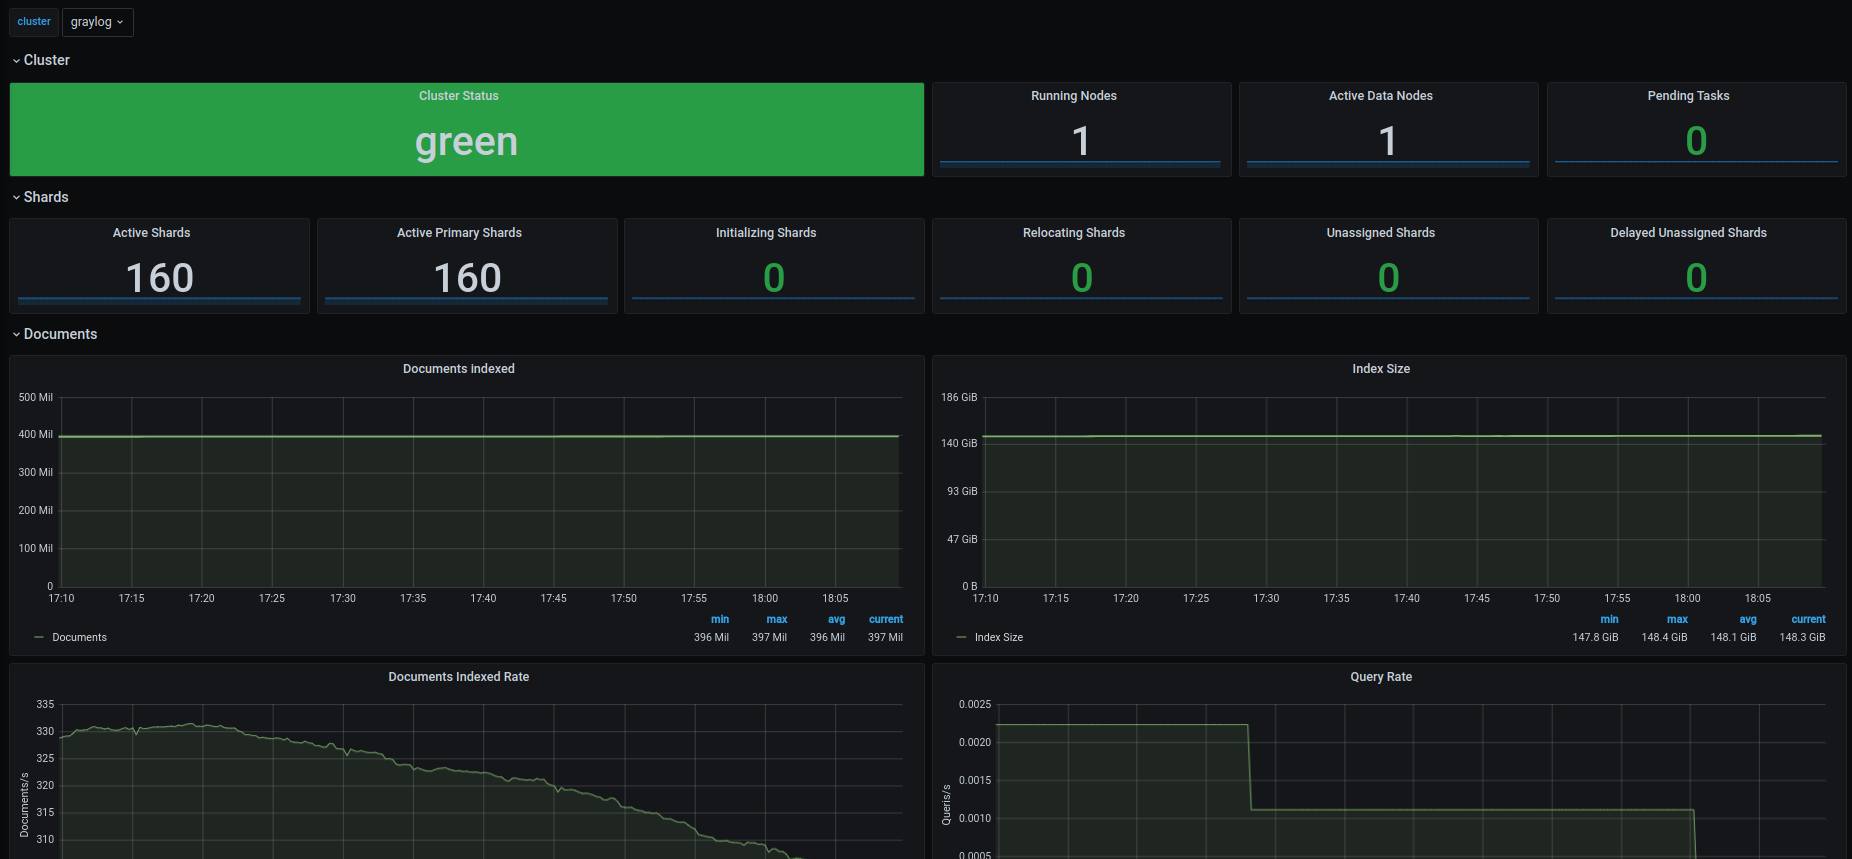This screenshot has width=1852, height=859.
Task: Open the Query Rate panel title
Action: tap(1381, 677)
